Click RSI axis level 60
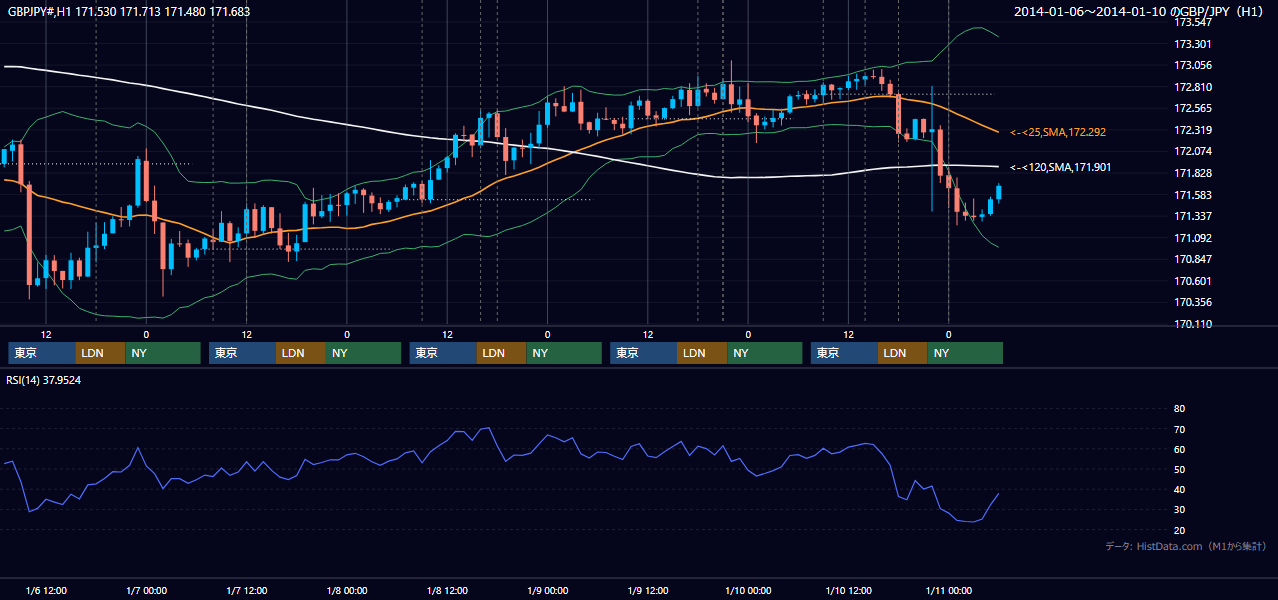This screenshot has width=1278, height=600. click(x=1179, y=449)
